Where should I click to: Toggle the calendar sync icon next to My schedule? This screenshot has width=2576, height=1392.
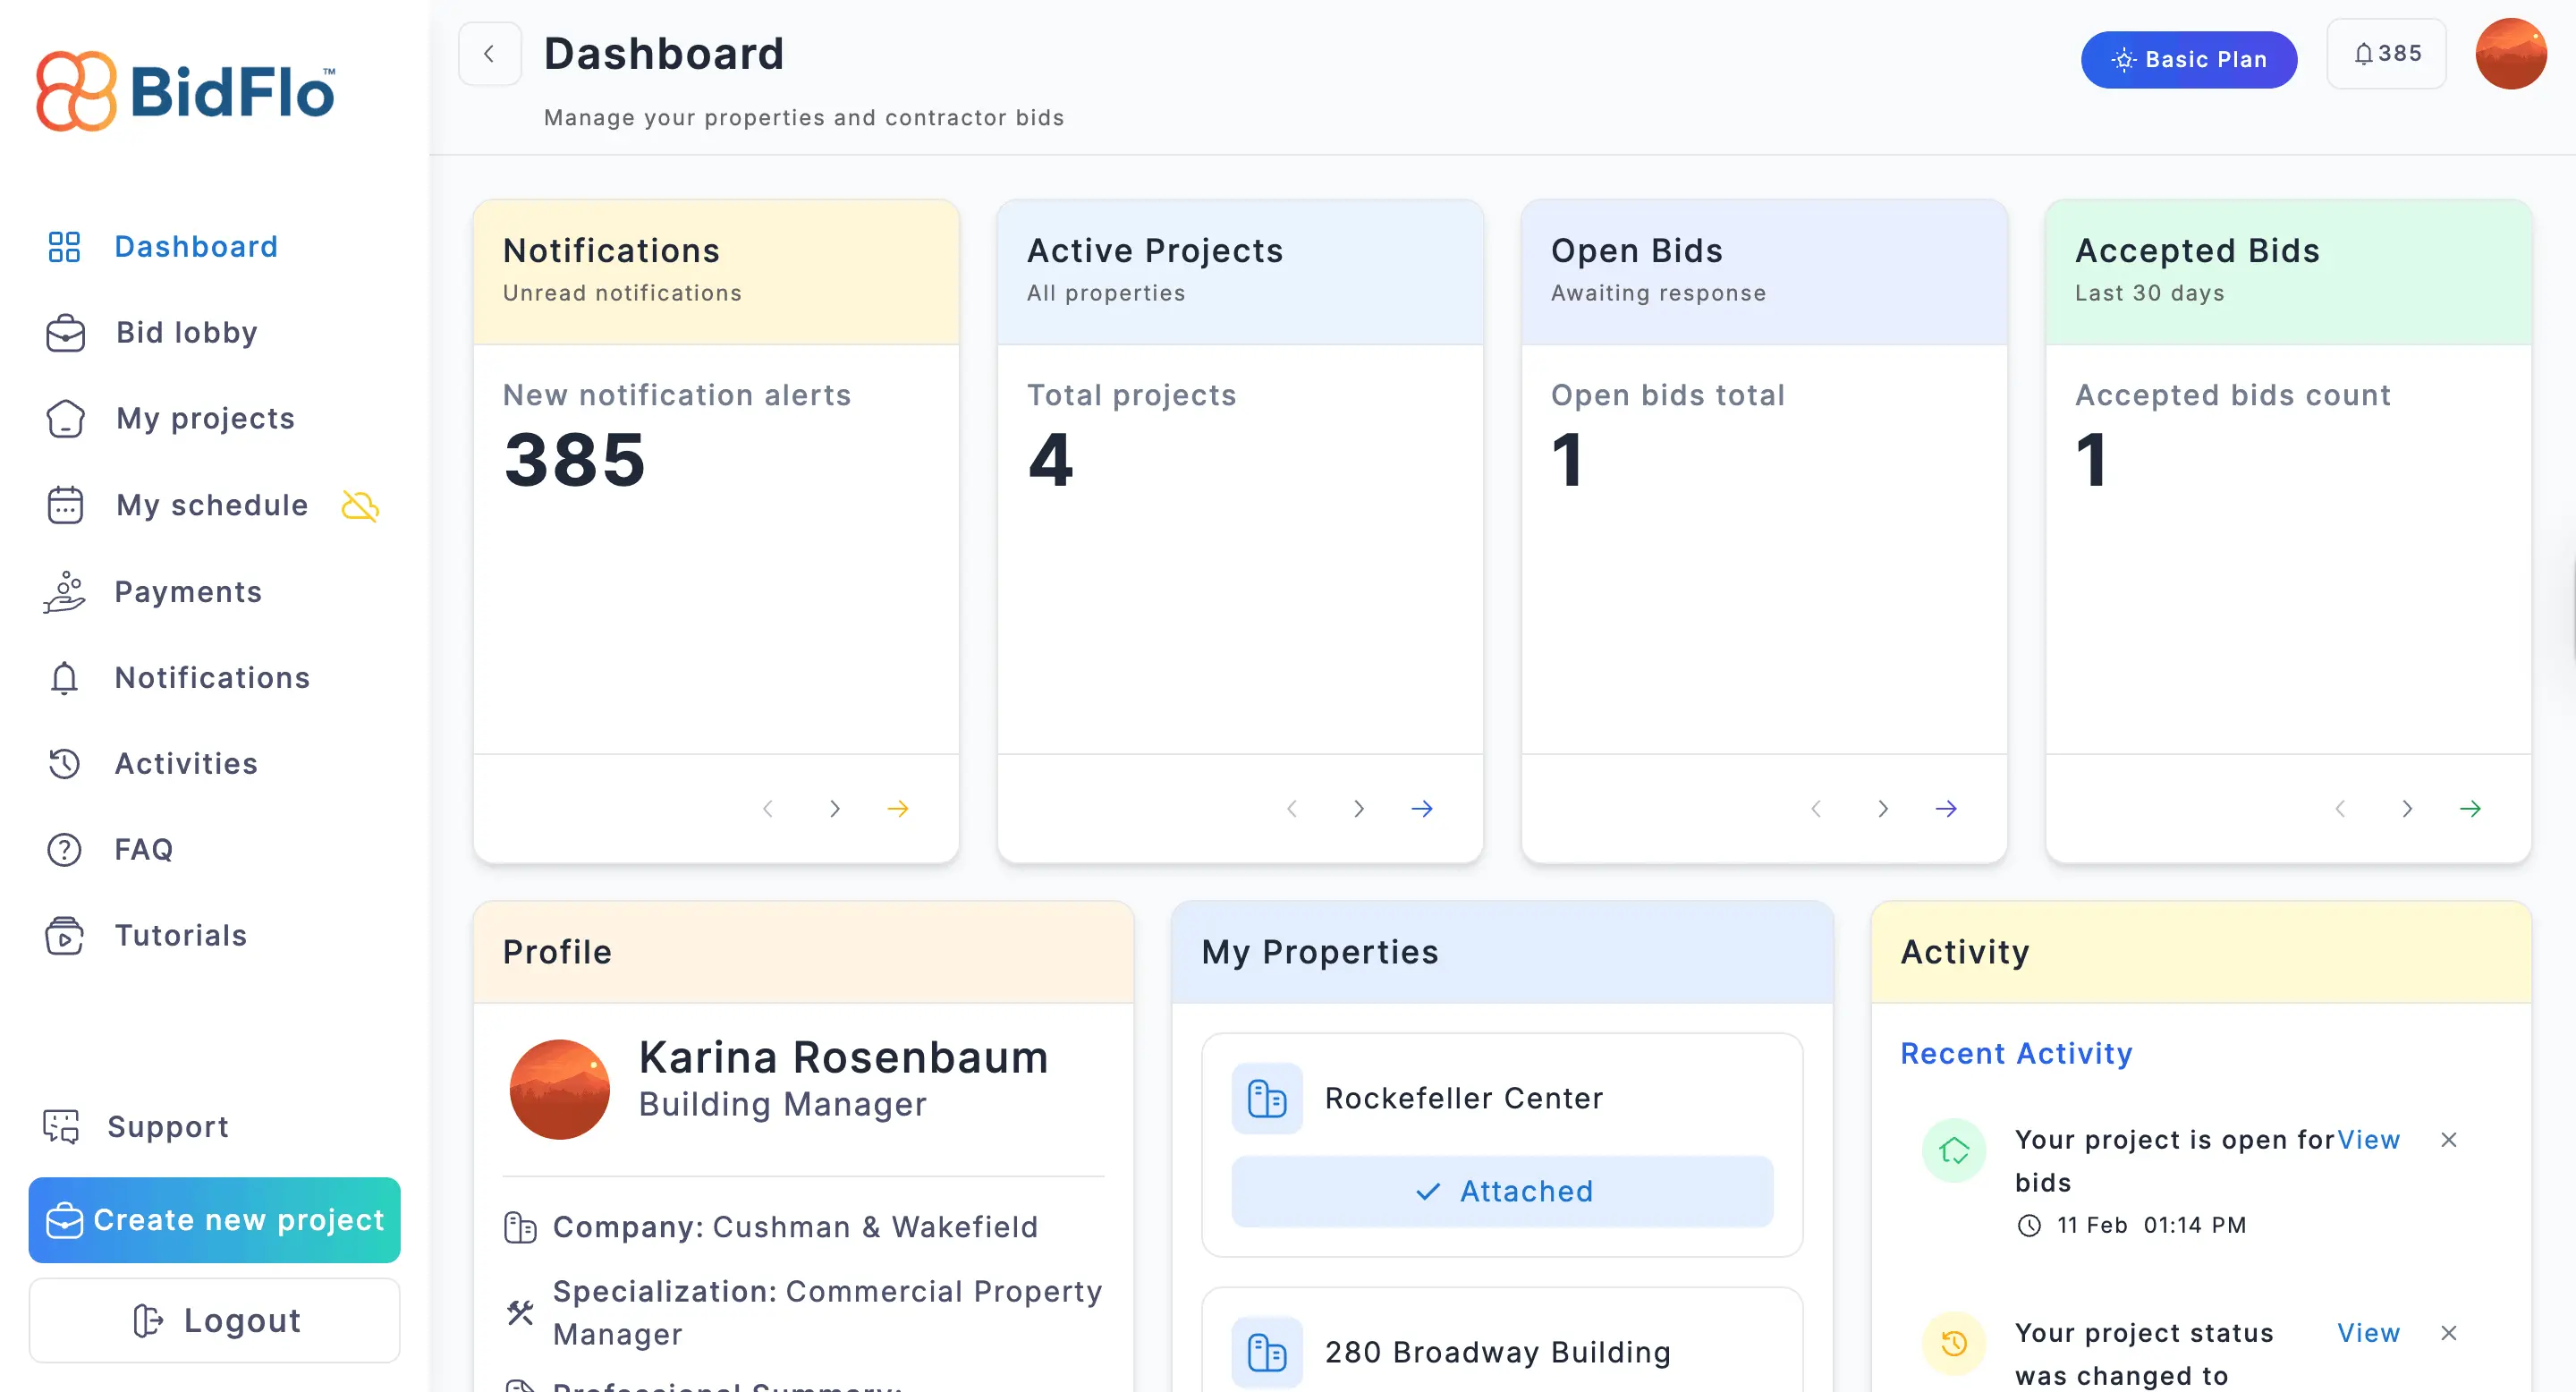360,507
